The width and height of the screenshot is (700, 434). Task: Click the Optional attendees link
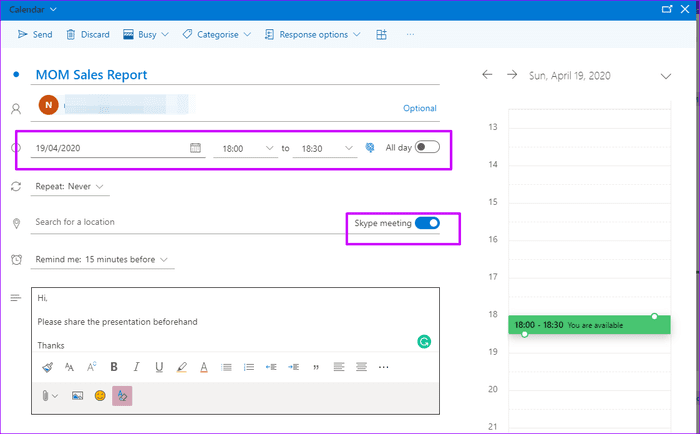419,108
